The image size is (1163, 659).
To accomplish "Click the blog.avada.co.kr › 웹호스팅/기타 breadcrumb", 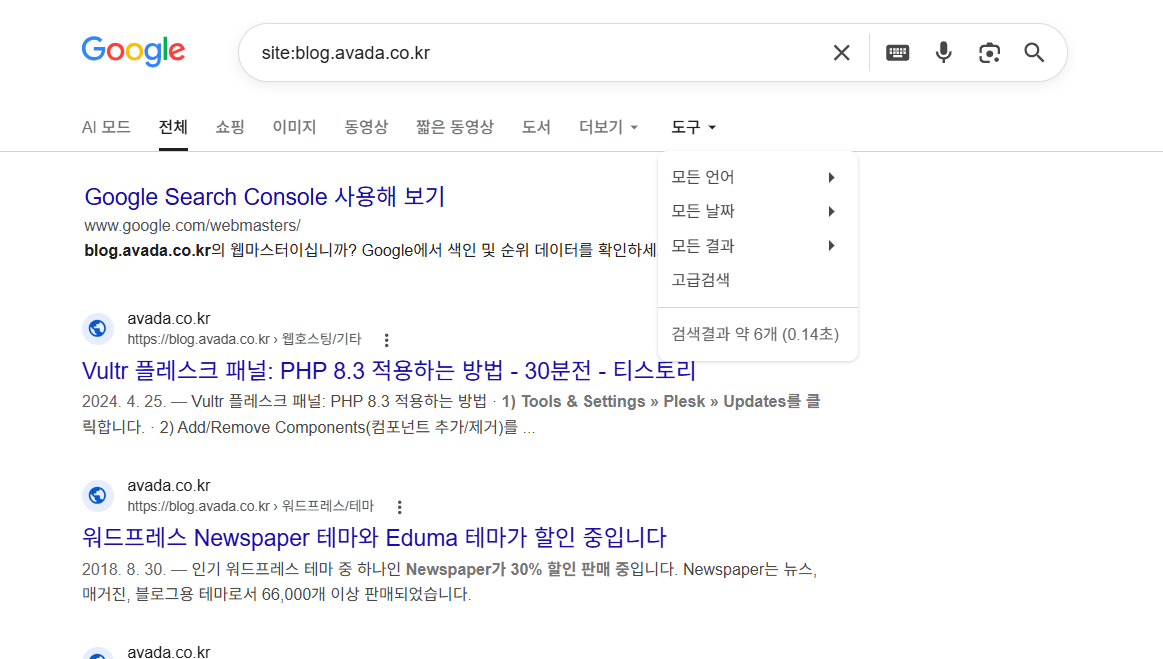I will [244, 339].
